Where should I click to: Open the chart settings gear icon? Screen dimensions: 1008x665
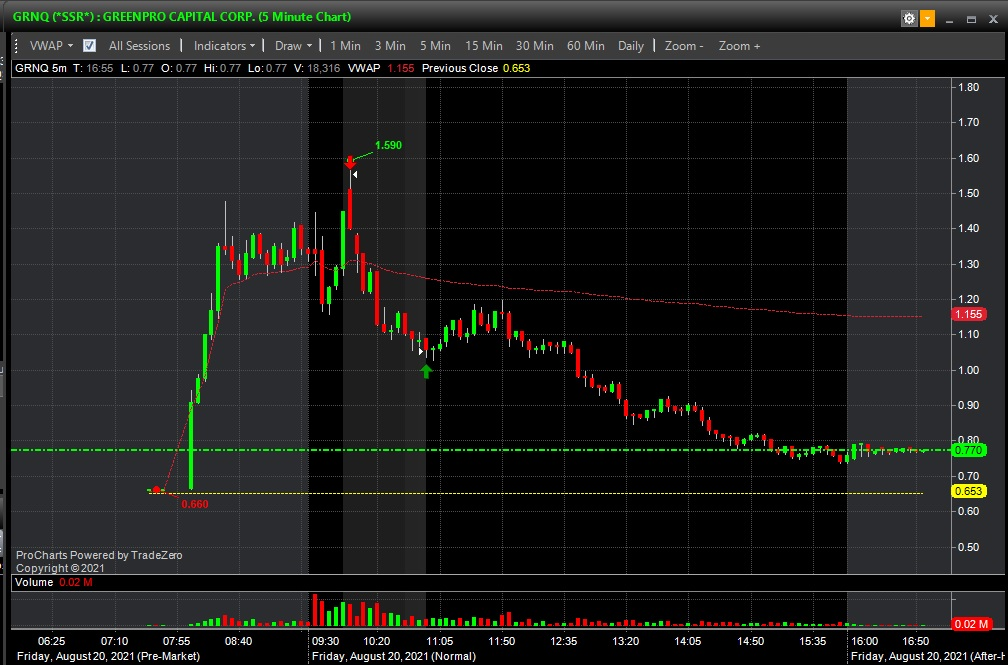[909, 18]
